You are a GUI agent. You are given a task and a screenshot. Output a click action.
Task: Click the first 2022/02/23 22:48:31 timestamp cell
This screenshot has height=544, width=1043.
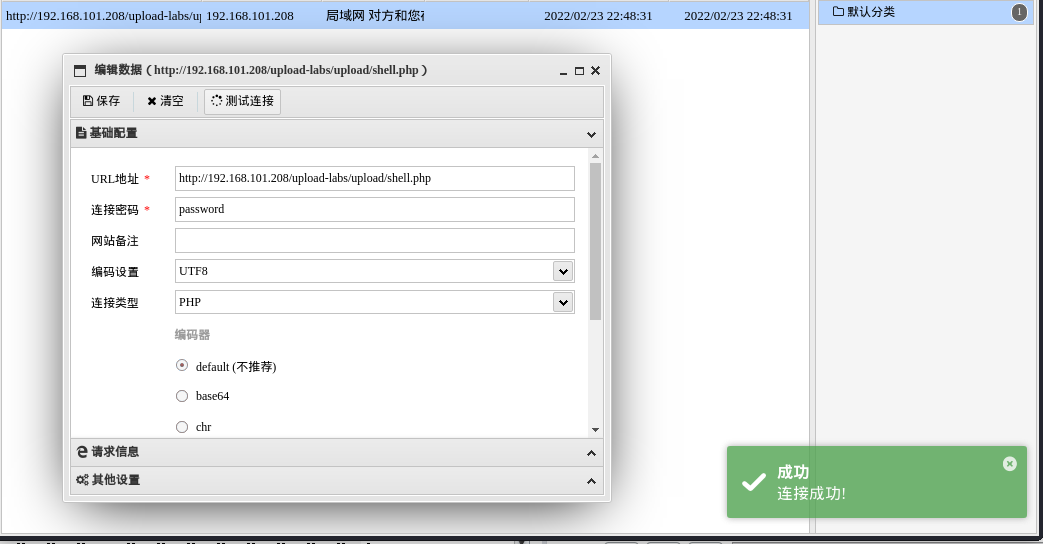click(598, 16)
